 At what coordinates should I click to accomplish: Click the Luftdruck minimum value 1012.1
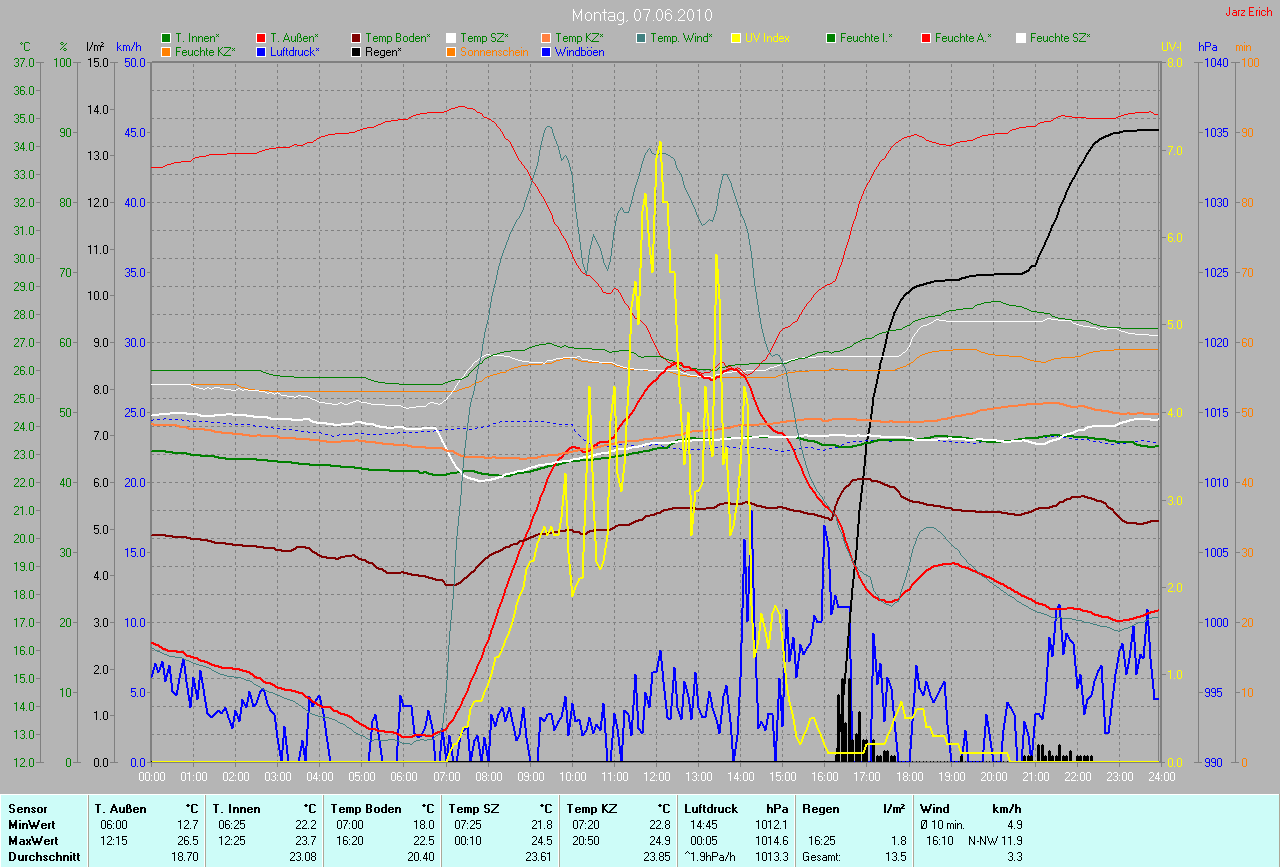coord(771,824)
